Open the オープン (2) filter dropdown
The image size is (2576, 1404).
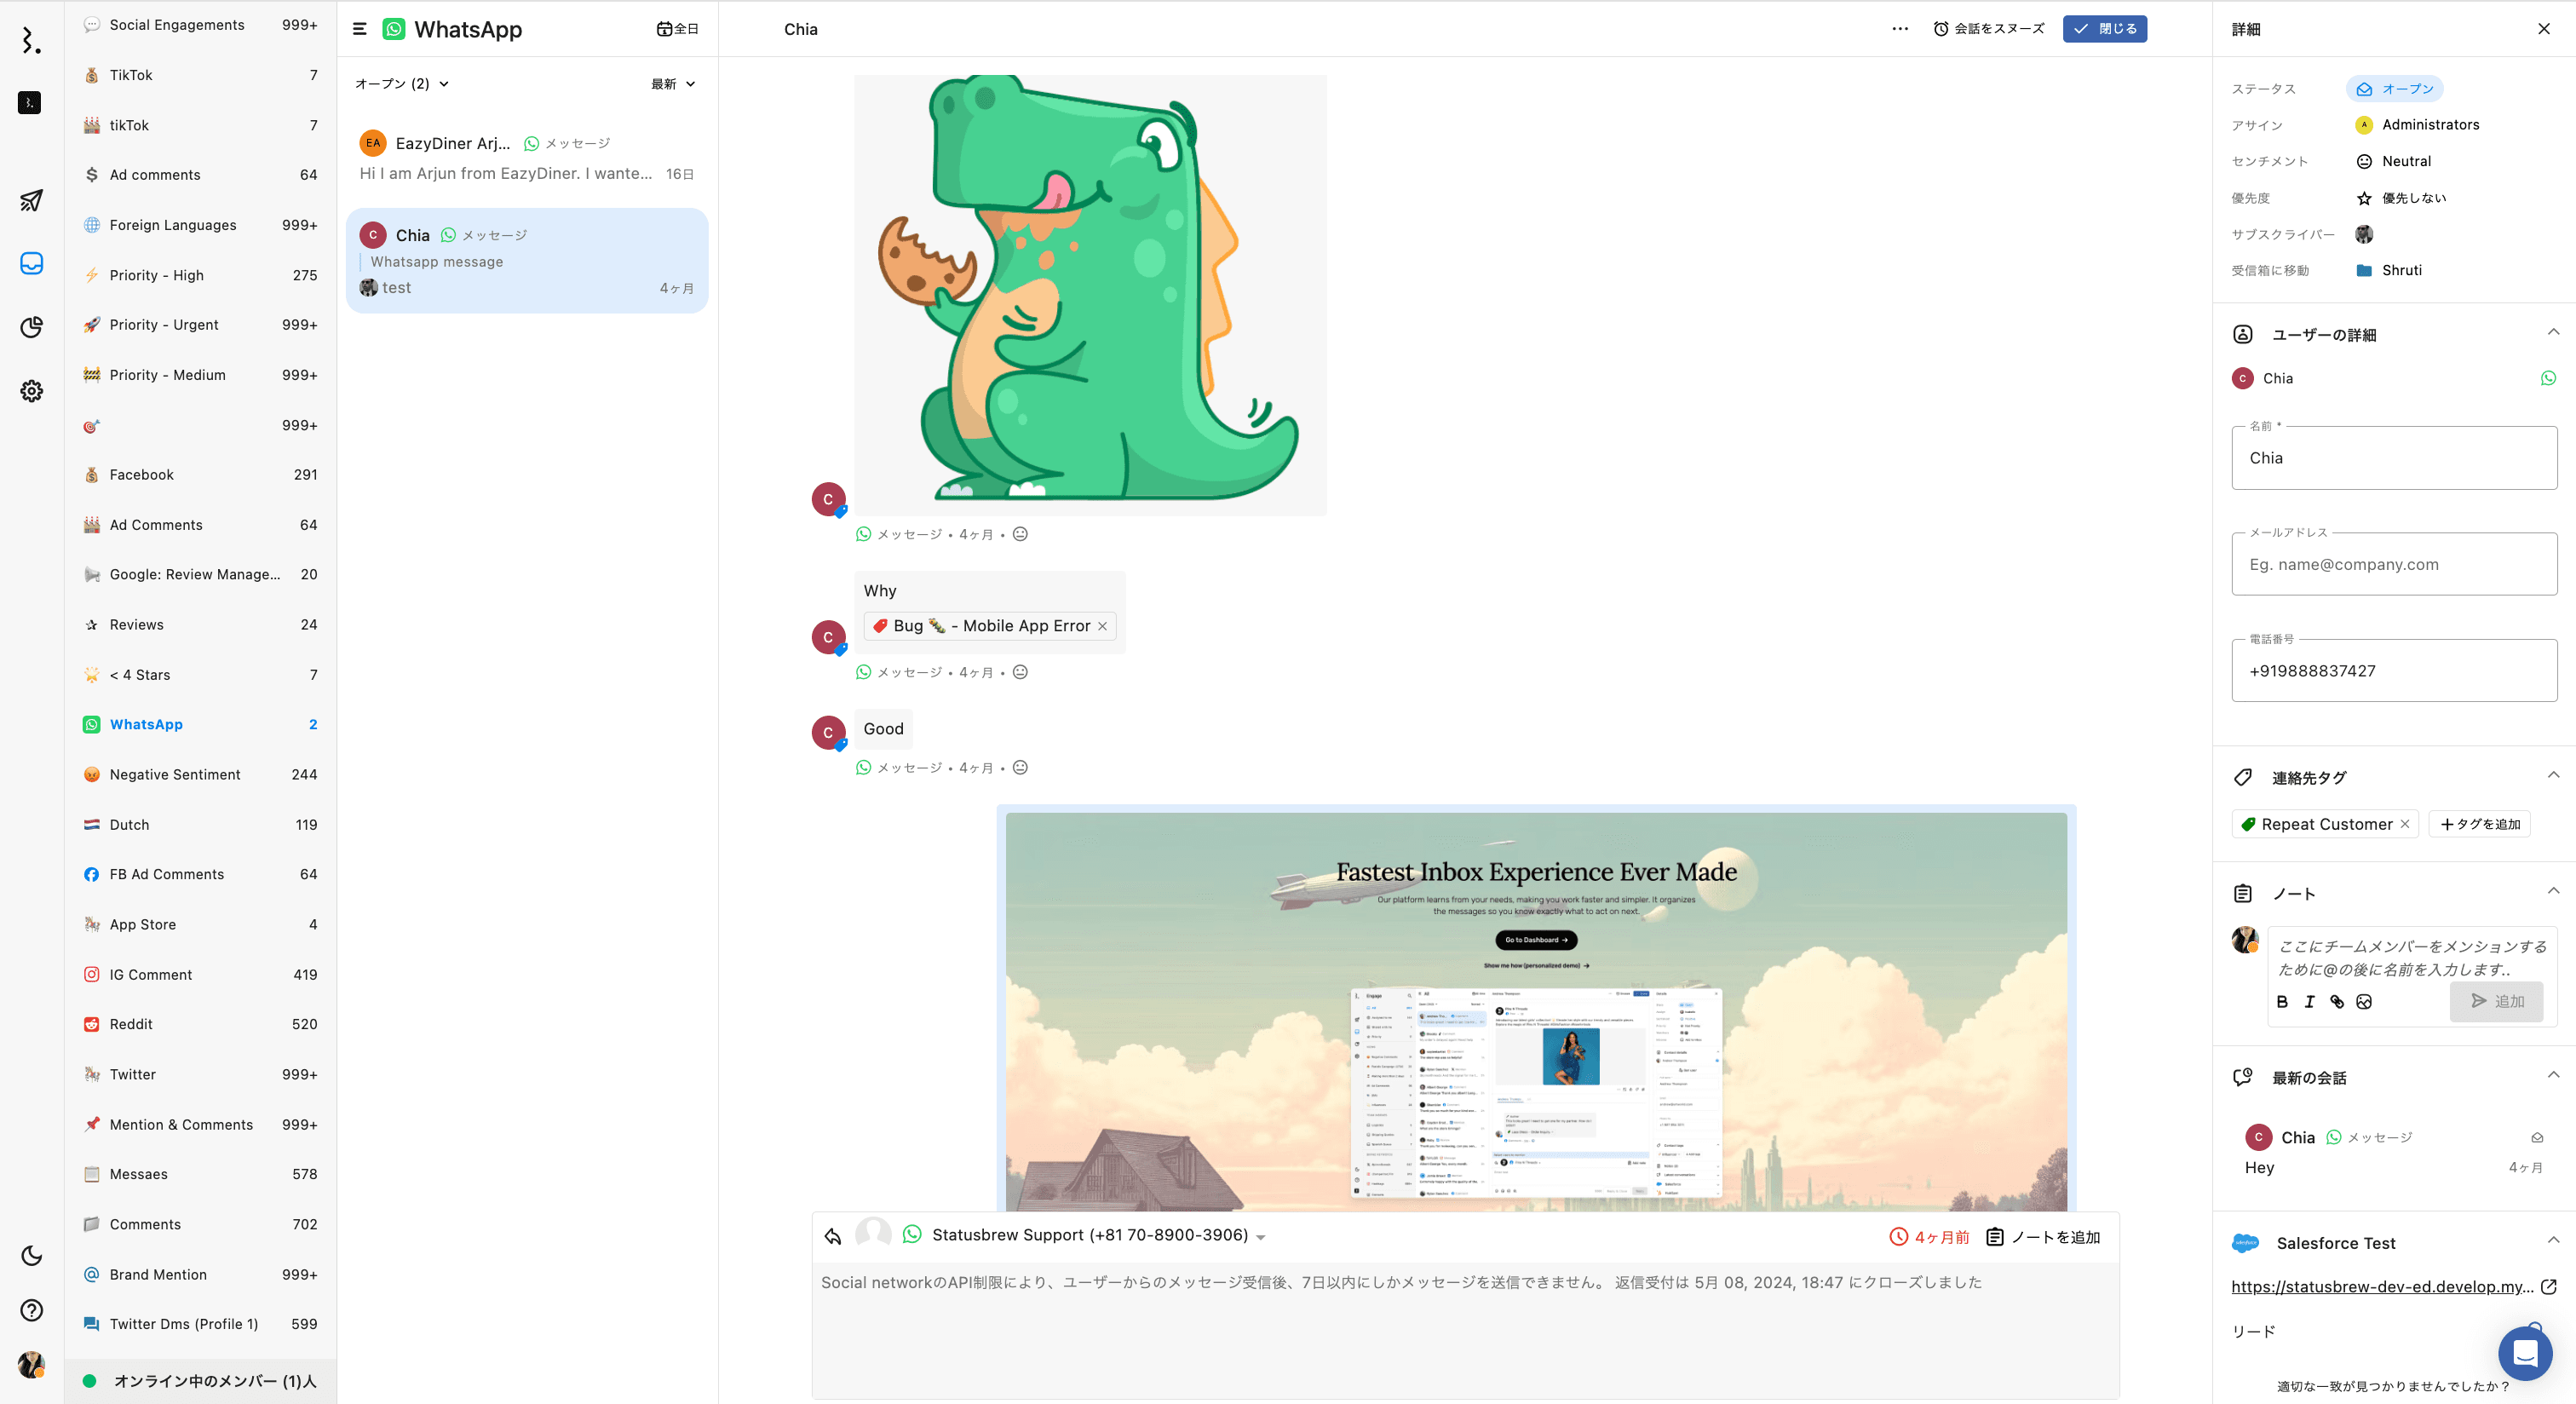point(402,84)
